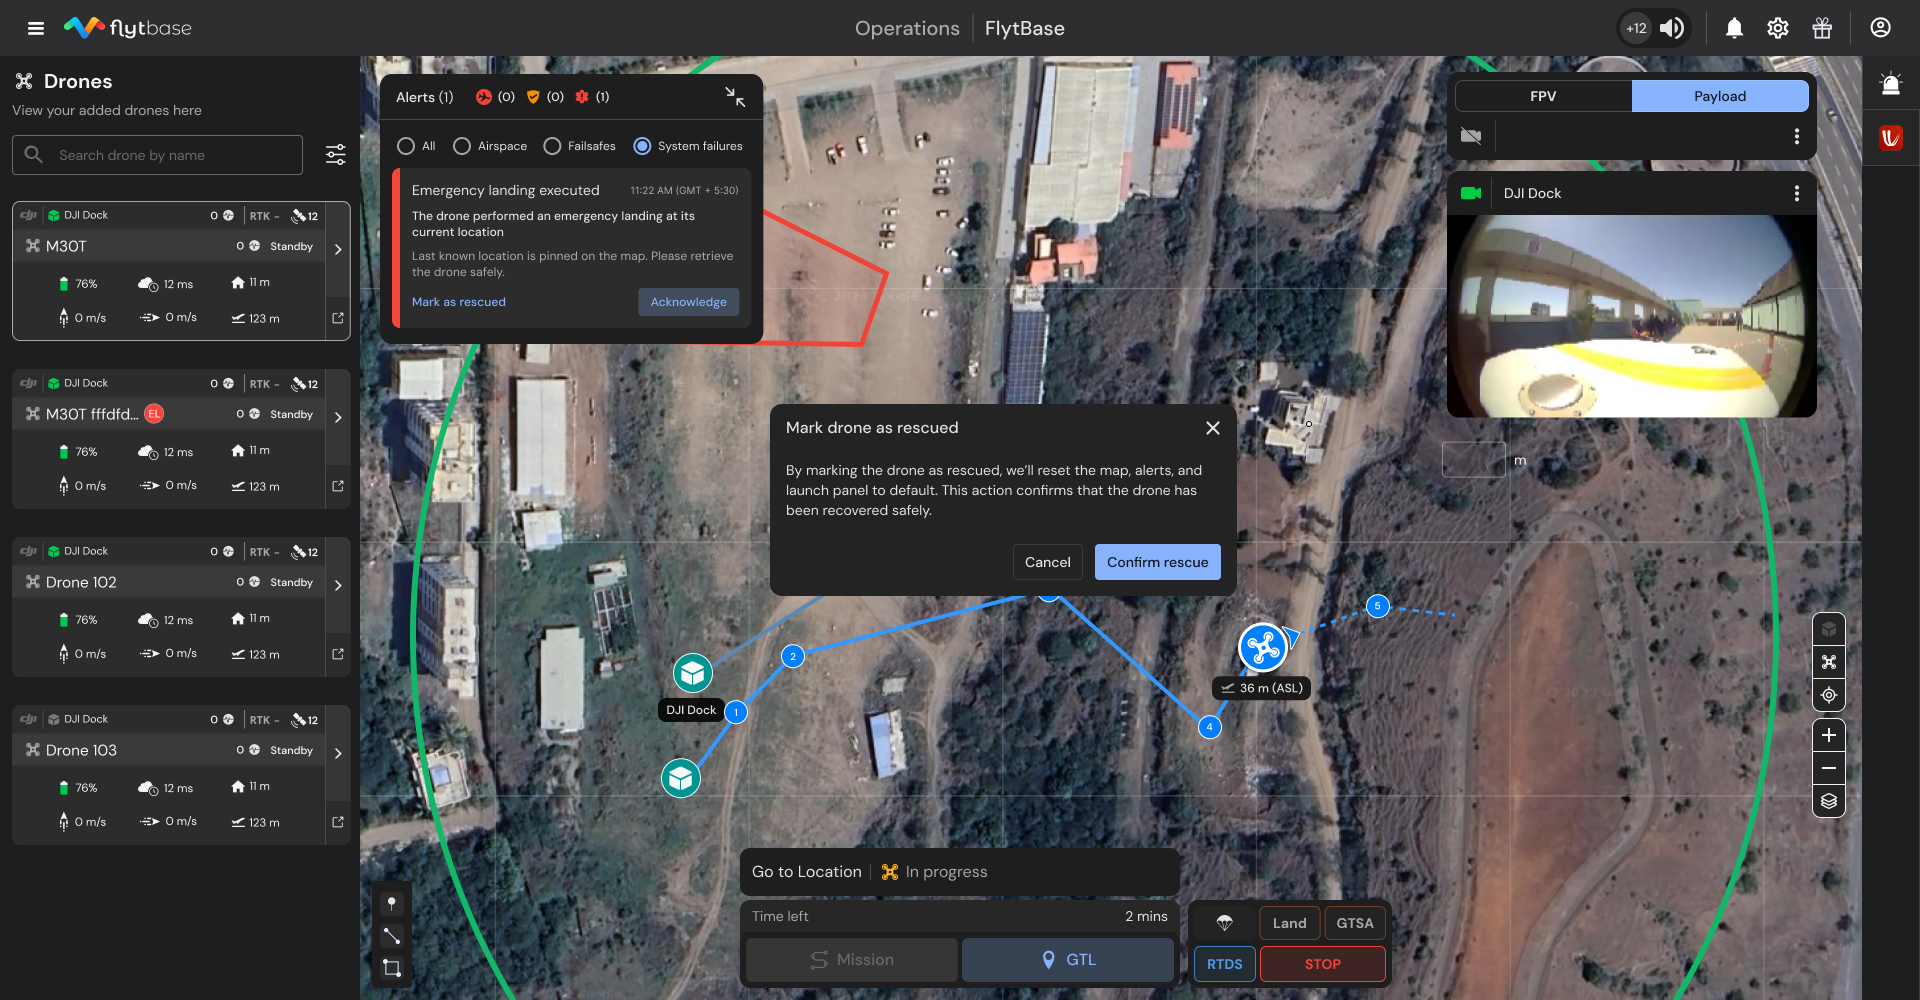This screenshot has width=1920, height=1000.
Task: Click the red STOP button
Action: (1323, 964)
